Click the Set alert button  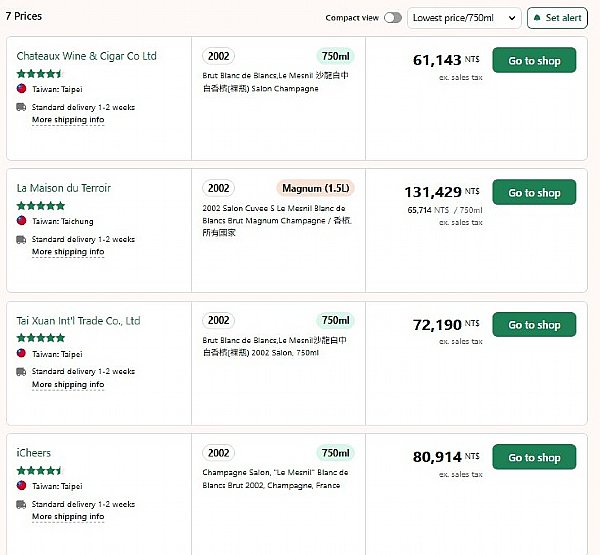(x=557, y=18)
